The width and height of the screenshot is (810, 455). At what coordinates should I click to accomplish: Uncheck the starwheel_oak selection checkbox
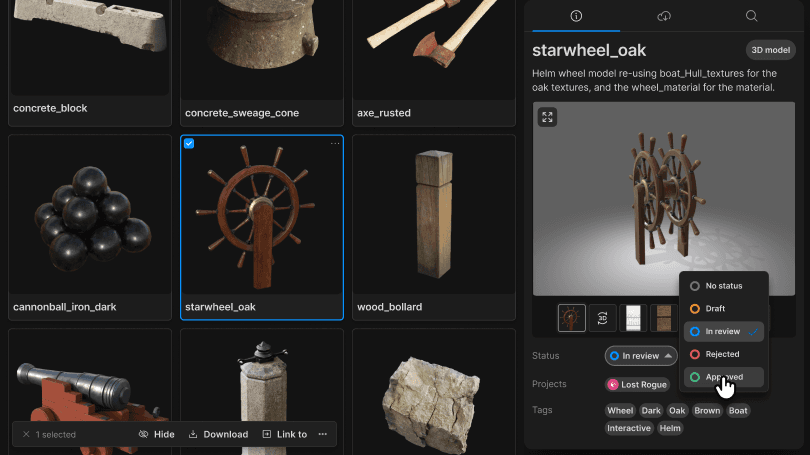190,144
